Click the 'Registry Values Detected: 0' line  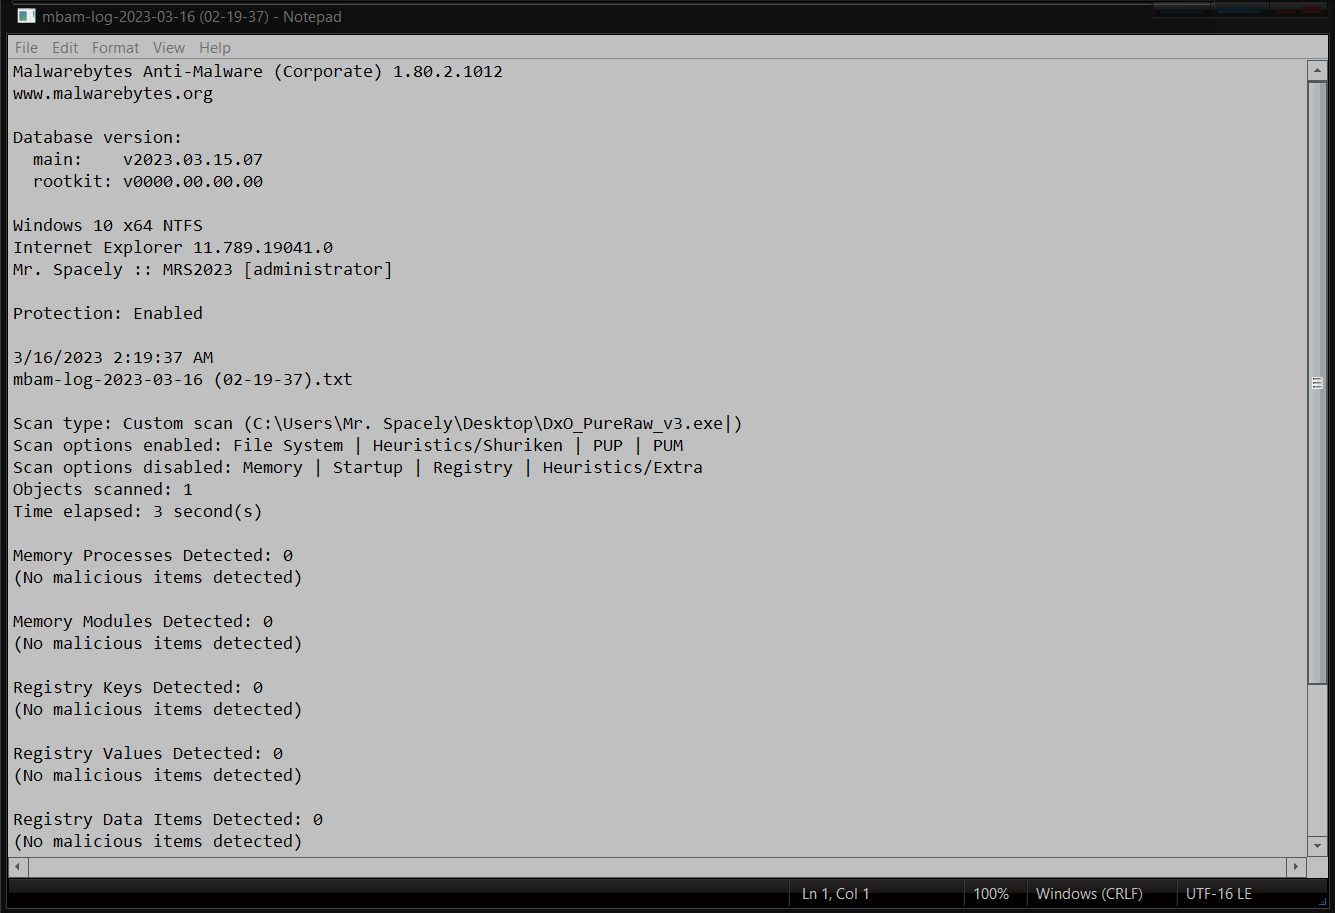tap(148, 754)
